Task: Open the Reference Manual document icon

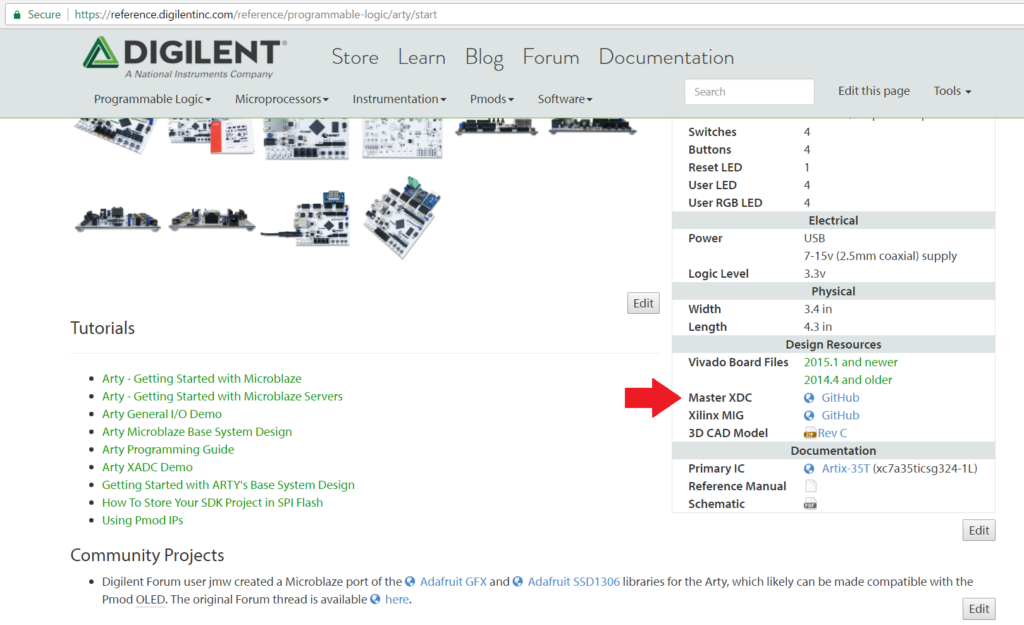Action: tap(810, 486)
